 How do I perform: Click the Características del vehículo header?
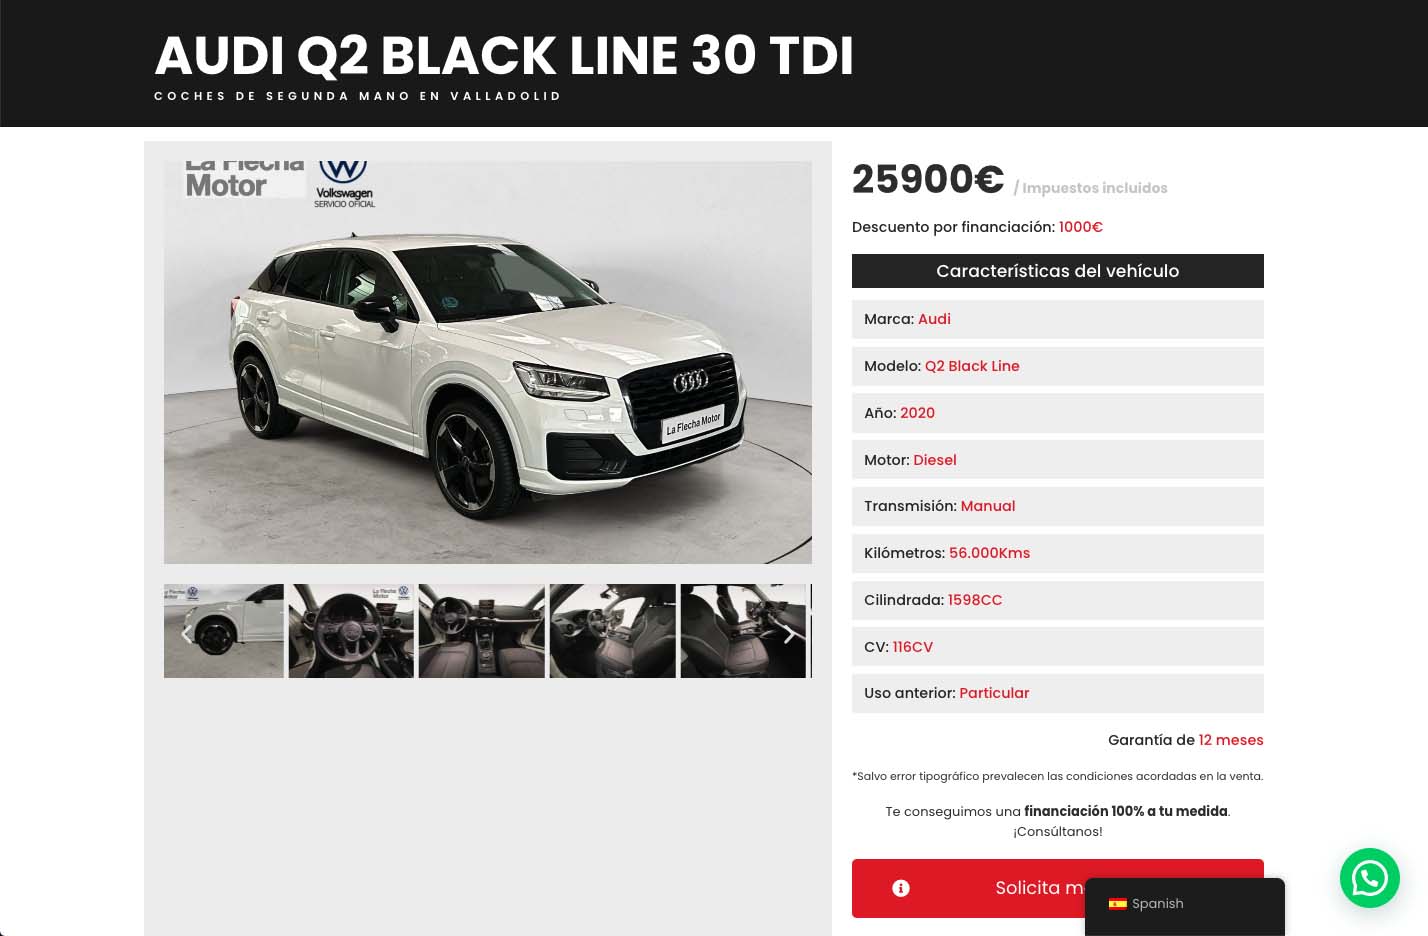(x=1058, y=271)
